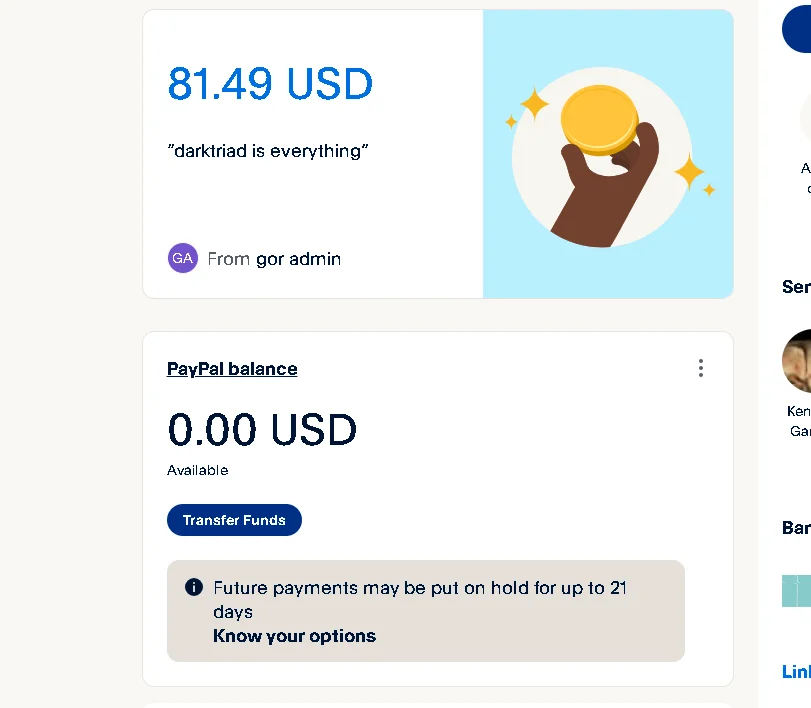
Task: Click the large sparkle above the coin
Action: point(534,104)
